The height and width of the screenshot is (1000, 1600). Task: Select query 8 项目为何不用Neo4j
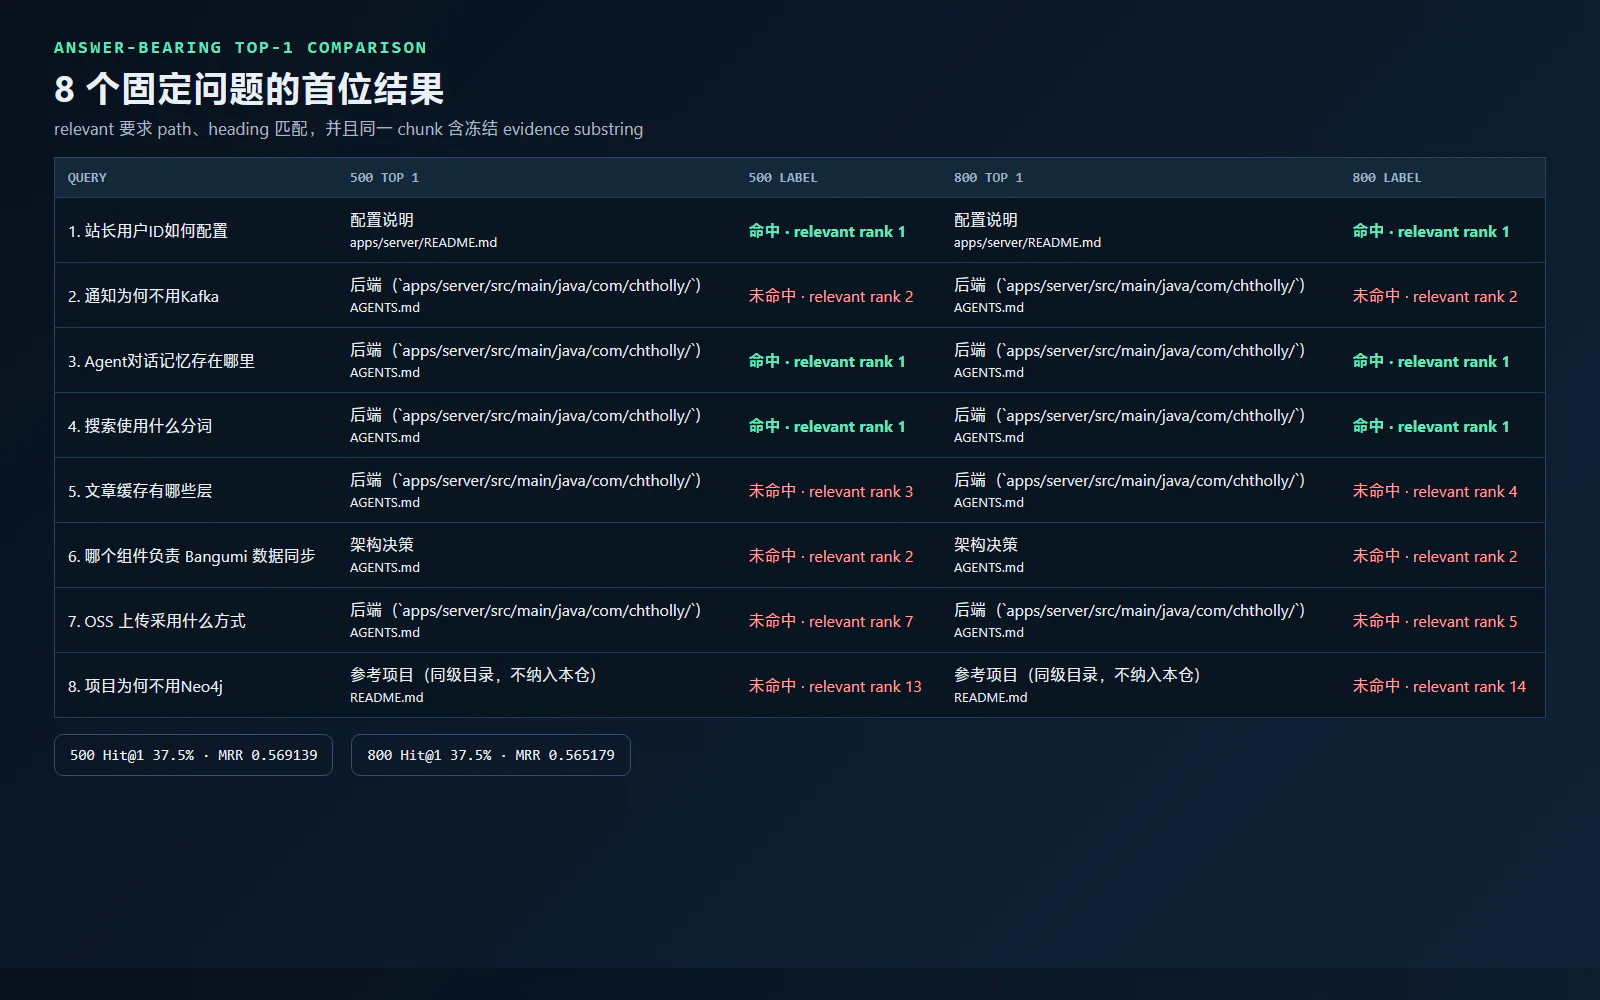(x=145, y=686)
